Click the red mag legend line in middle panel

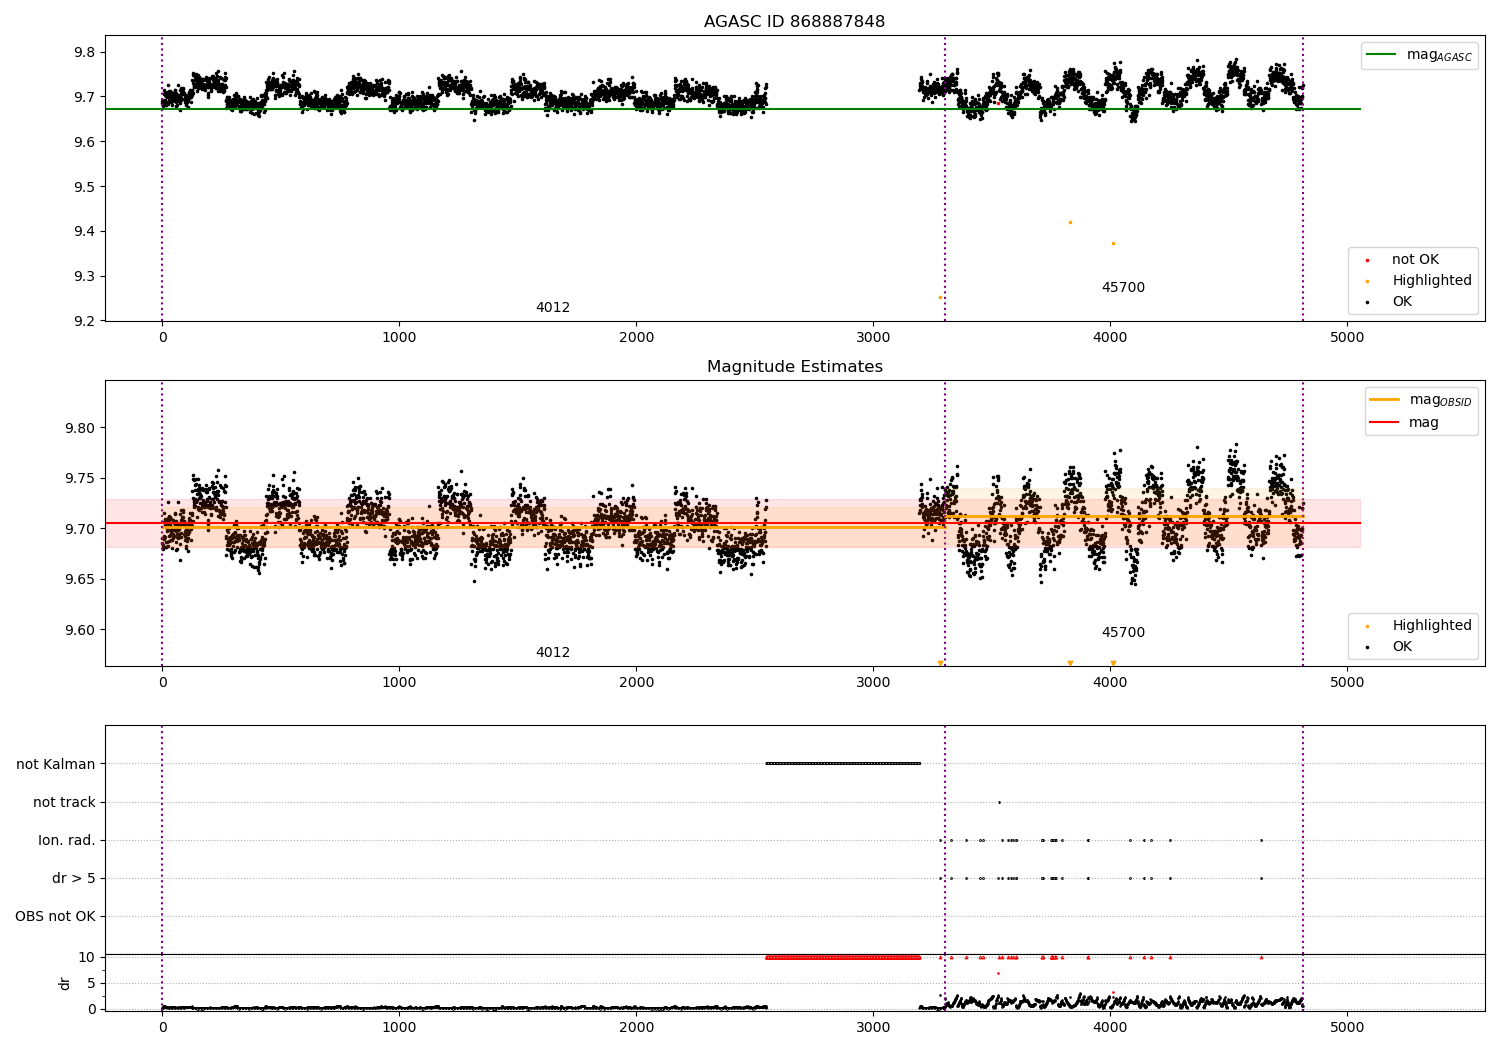pyautogui.click(x=1384, y=423)
